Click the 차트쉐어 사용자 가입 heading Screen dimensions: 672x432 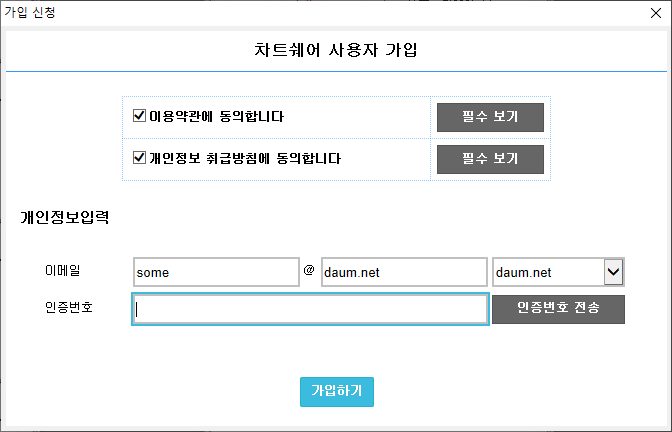[336, 51]
